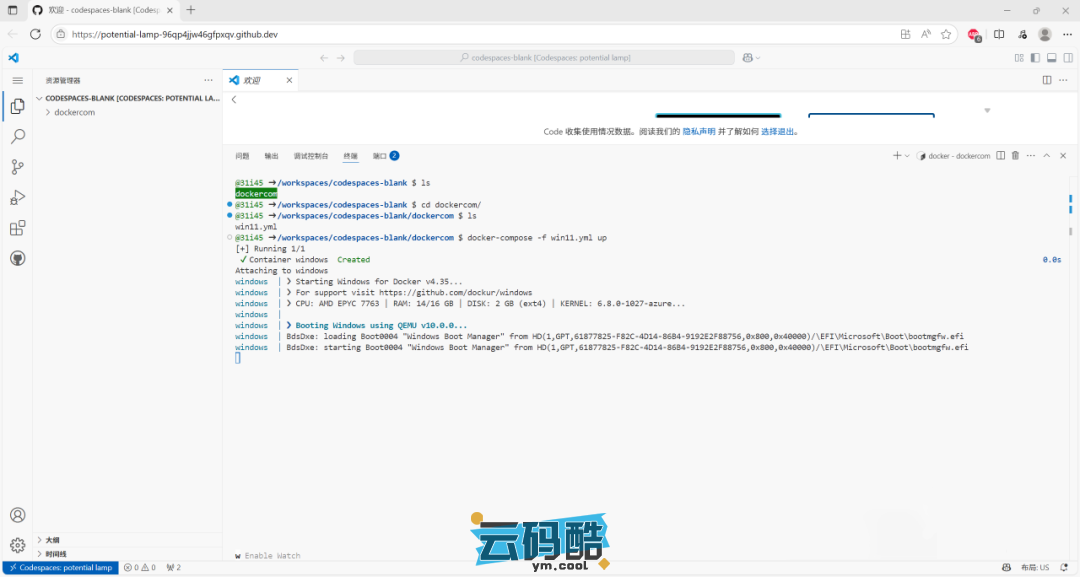1080x577 pixels.
Task: Switch to the 输出 output tab
Action: coord(272,156)
